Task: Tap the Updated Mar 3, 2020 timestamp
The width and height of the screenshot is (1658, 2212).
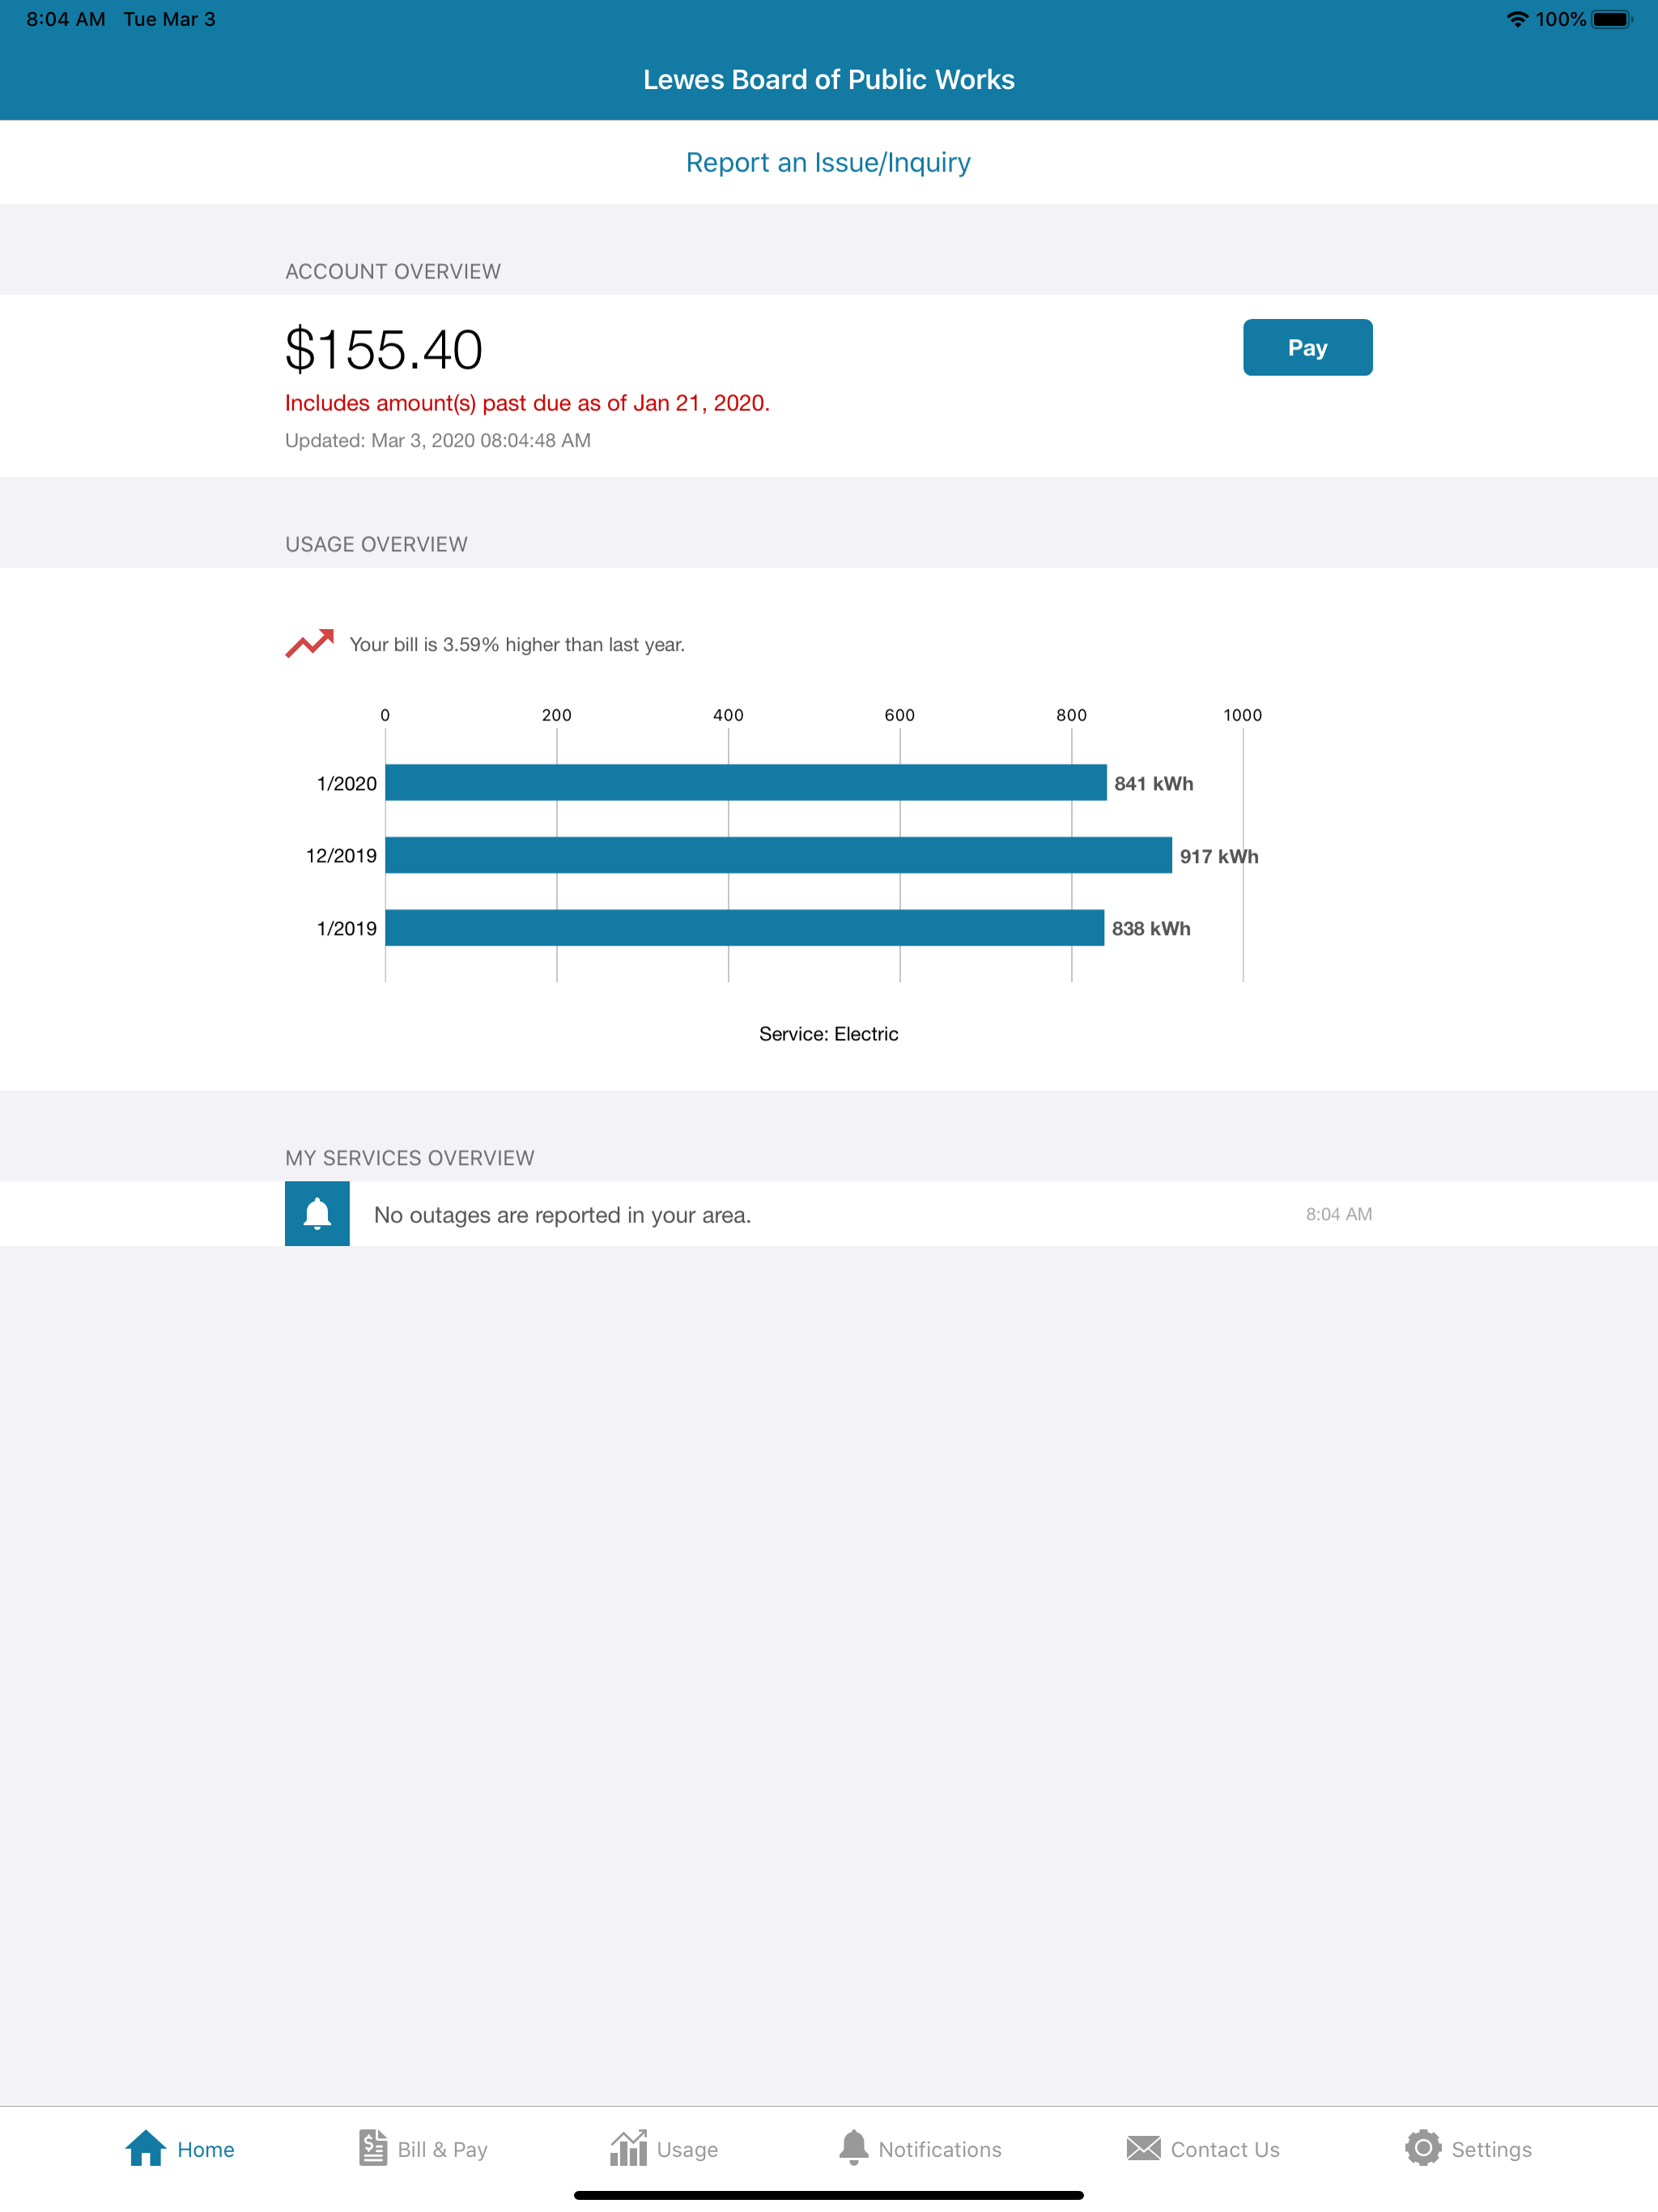Action: click(x=438, y=440)
